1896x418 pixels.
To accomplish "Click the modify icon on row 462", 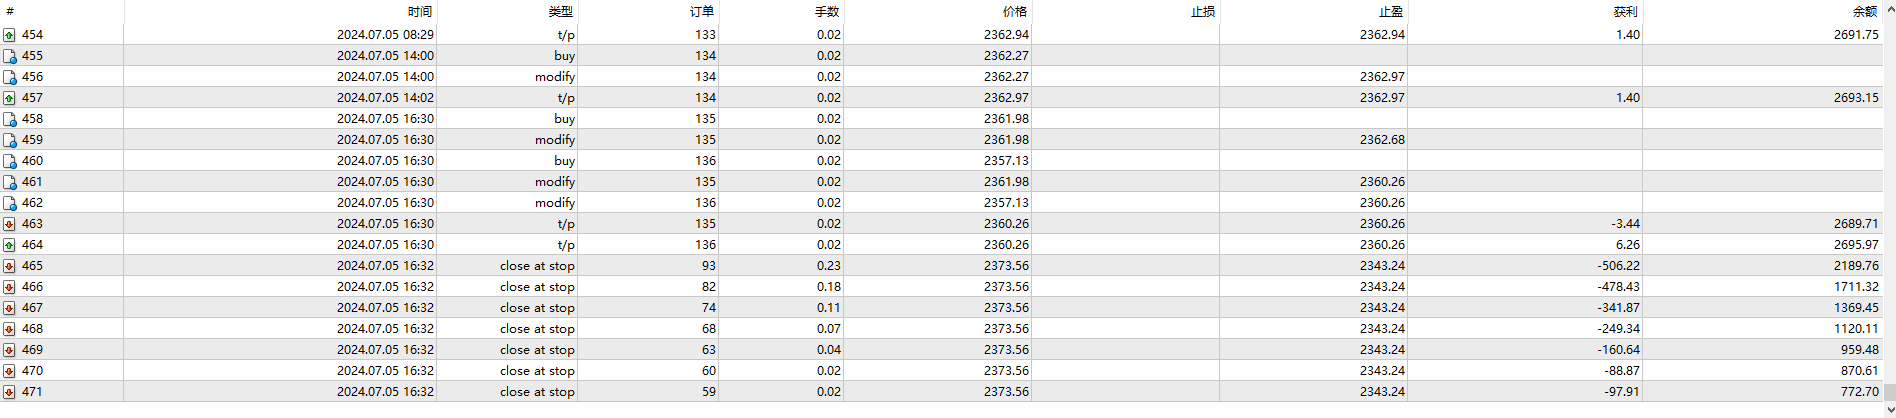I will point(9,203).
